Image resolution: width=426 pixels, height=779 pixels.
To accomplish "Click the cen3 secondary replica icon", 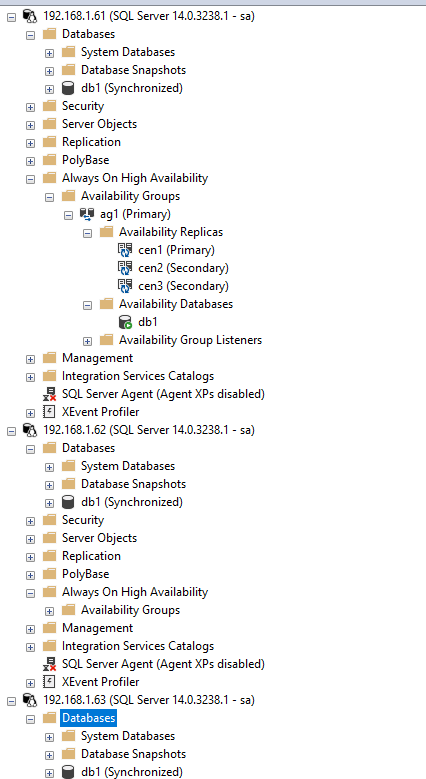I will pyautogui.click(x=125, y=286).
